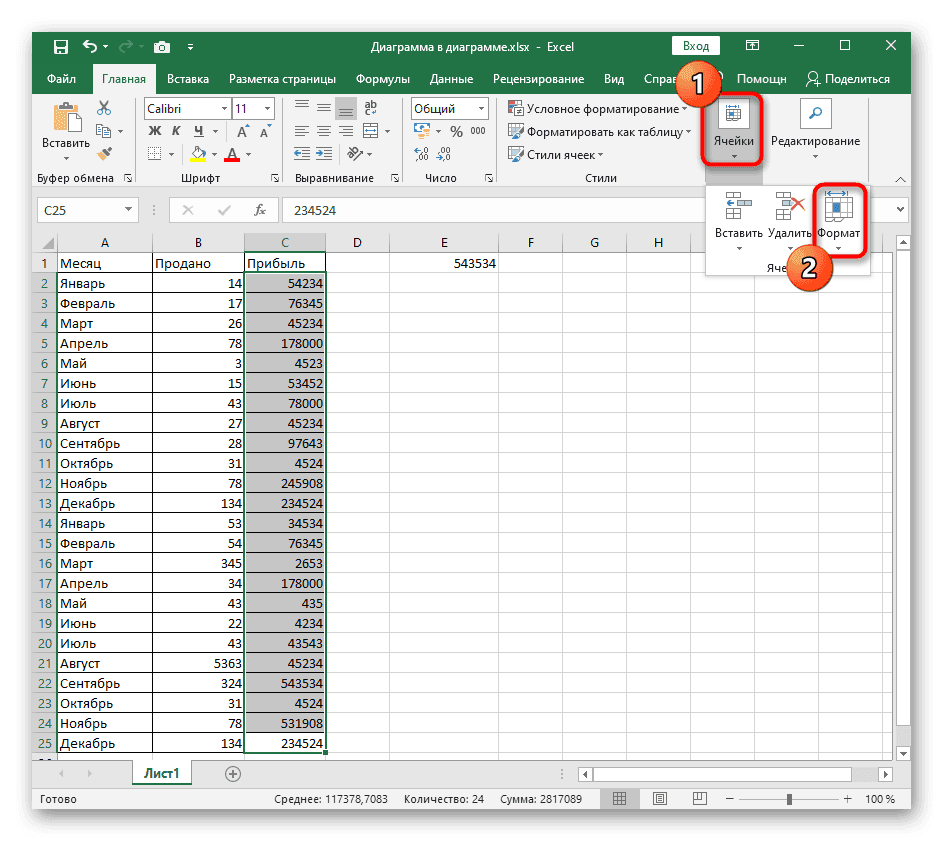
Task: Toggle italic formatting (К)
Action: (x=176, y=131)
